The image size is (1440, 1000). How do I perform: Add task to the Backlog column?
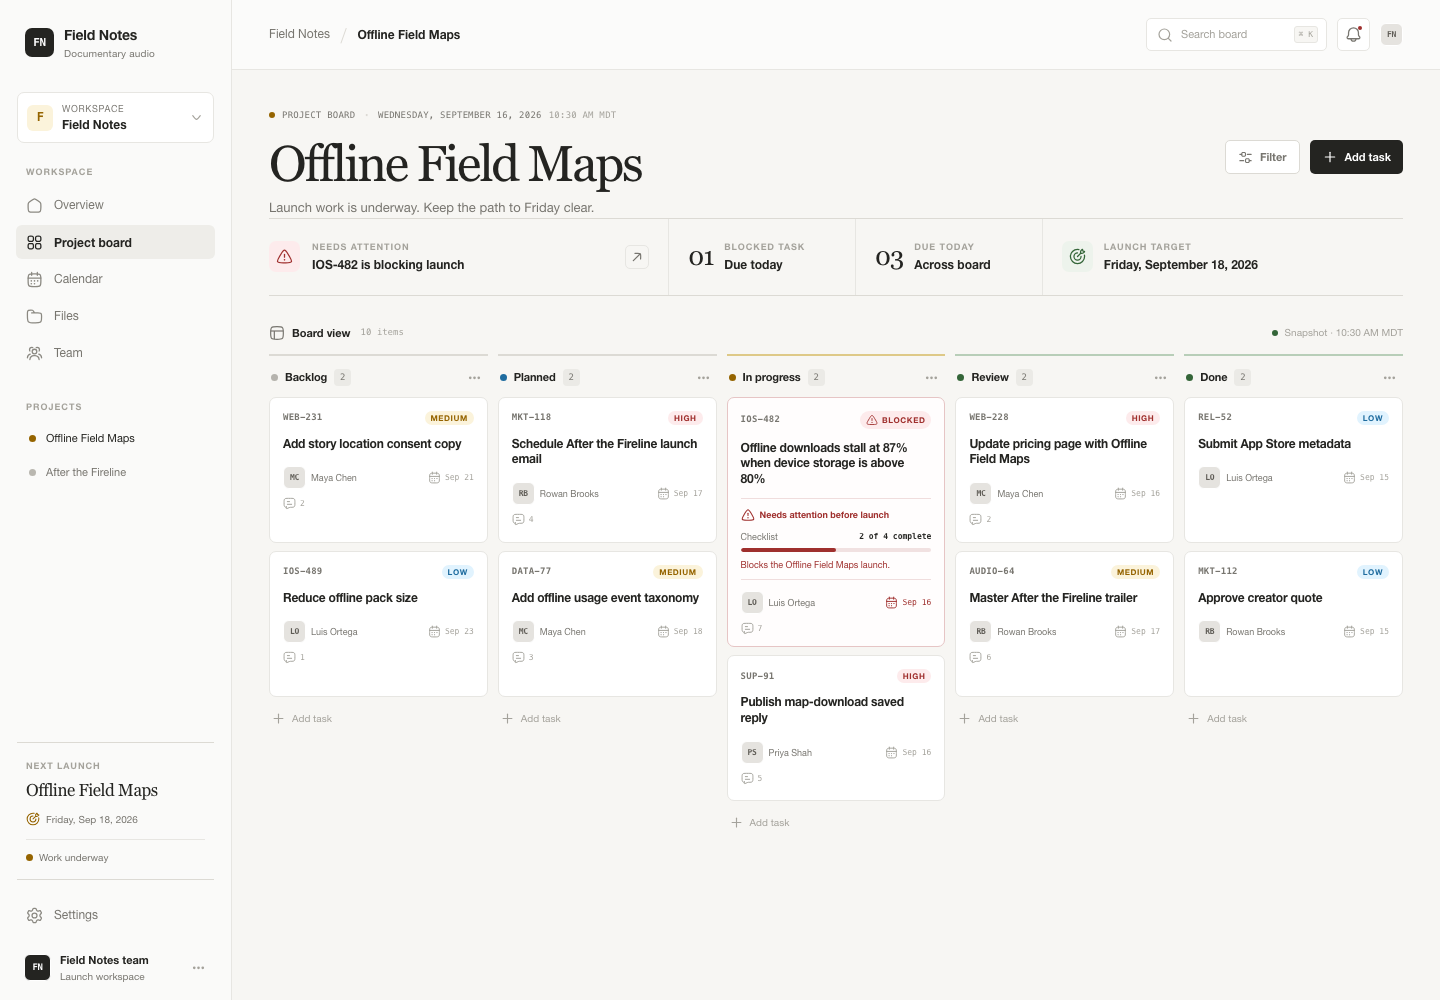(x=303, y=719)
